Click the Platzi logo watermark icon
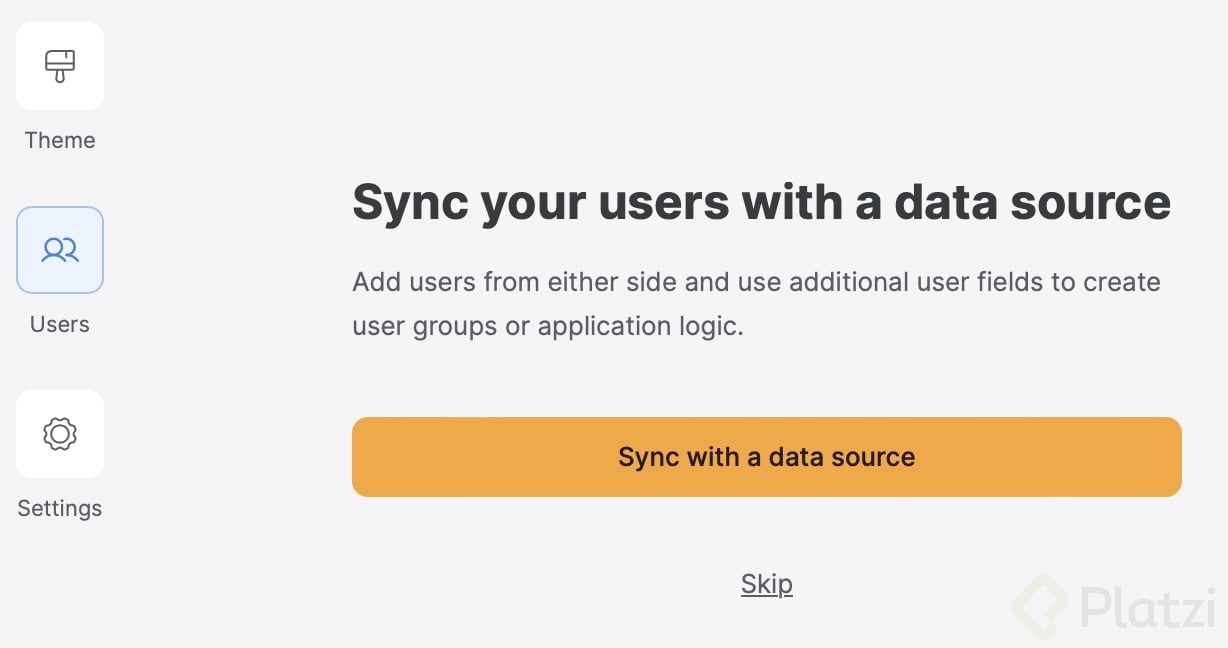This screenshot has height=648, width=1228. tap(1042, 606)
